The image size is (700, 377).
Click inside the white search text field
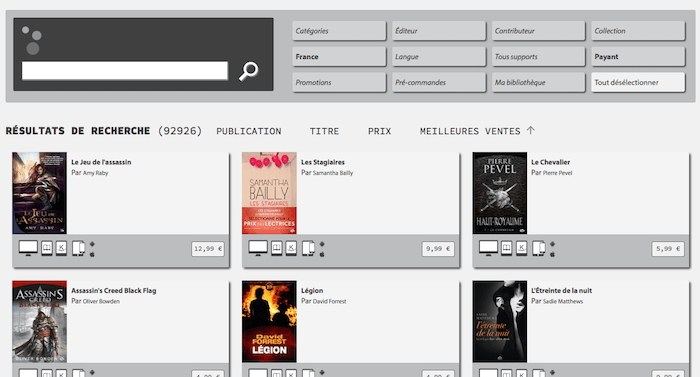click(125, 71)
